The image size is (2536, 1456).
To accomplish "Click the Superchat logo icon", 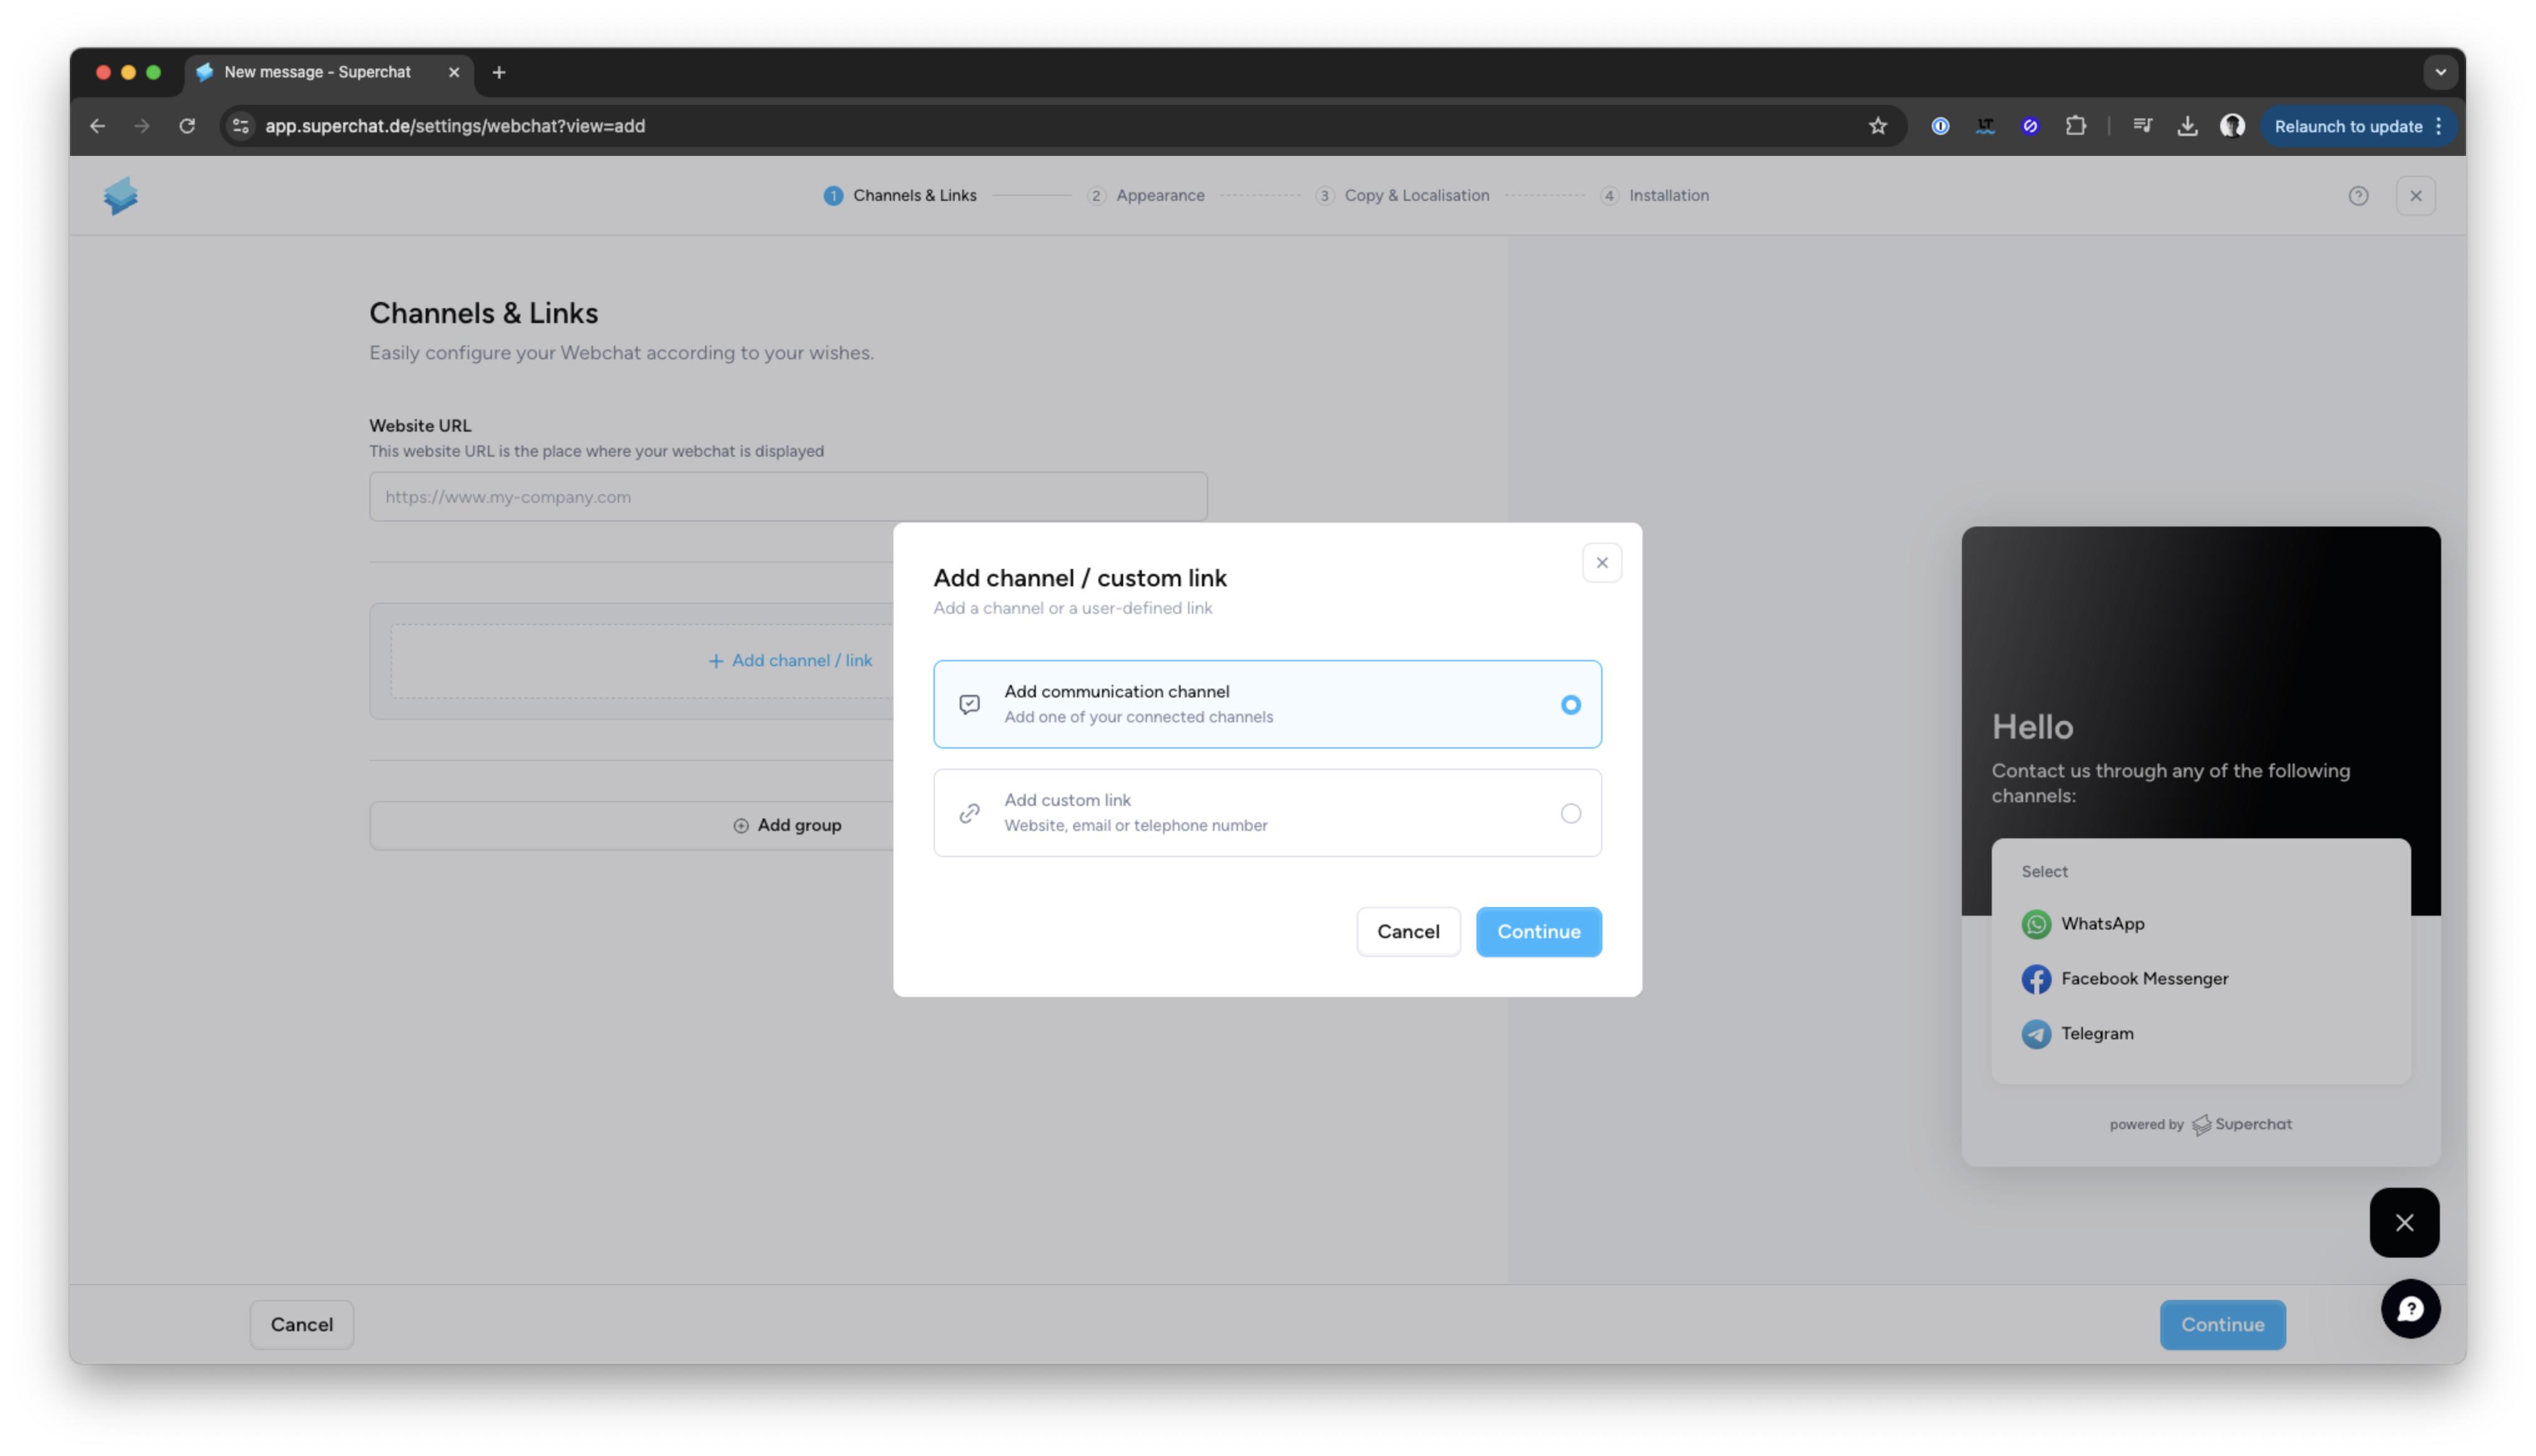I will 121,196.
